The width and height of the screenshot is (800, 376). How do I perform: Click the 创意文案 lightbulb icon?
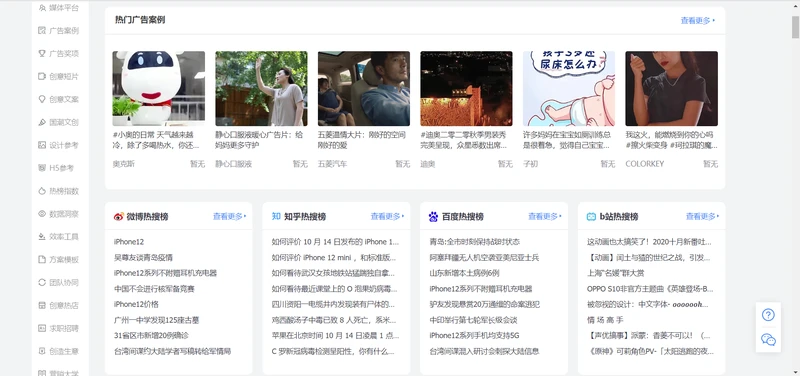[x=42, y=99]
